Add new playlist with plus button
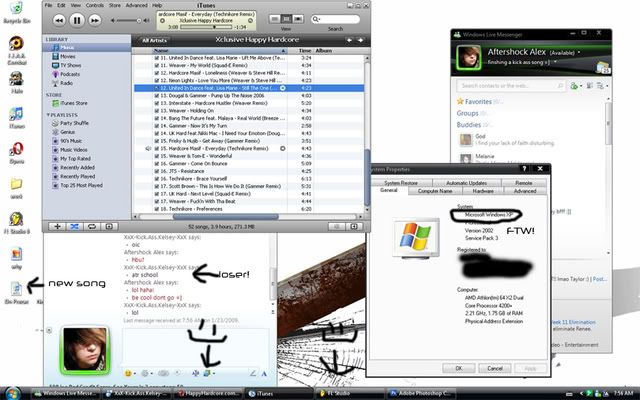The width and height of the screenshot is (640, 400). 57,227
